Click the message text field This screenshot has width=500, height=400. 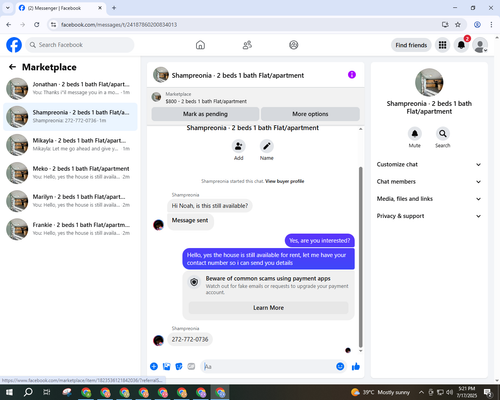(x=268, y=367)
